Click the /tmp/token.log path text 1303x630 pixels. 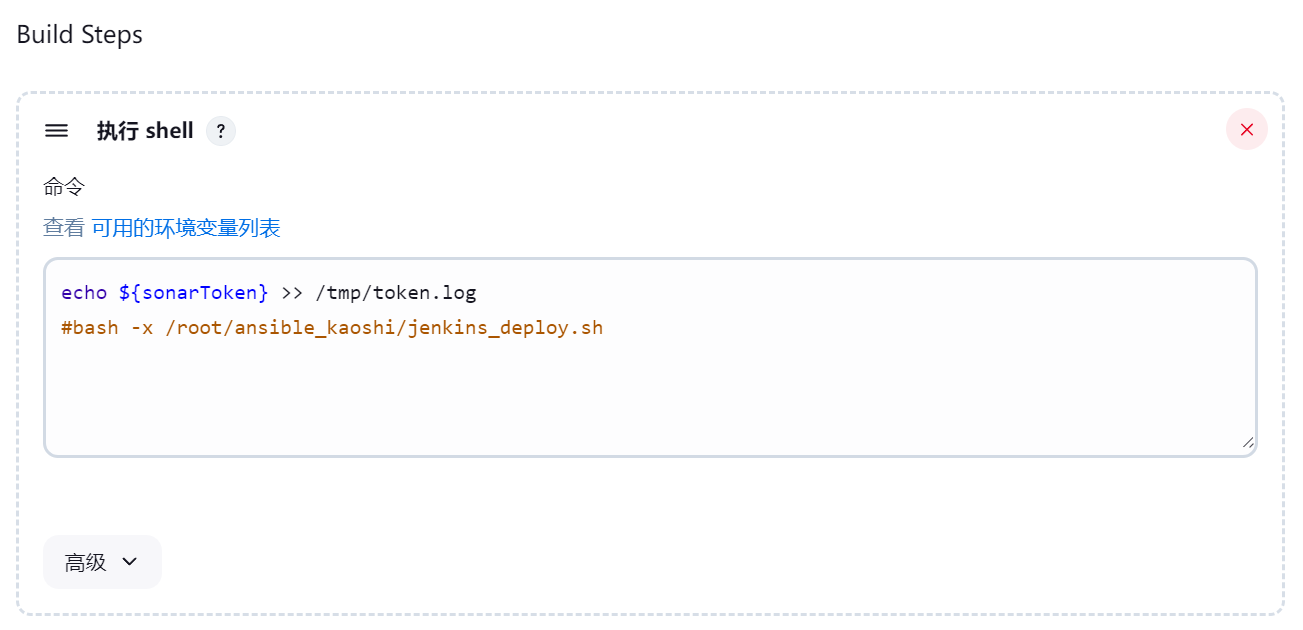pyautogui.click(x=396, y=293)
